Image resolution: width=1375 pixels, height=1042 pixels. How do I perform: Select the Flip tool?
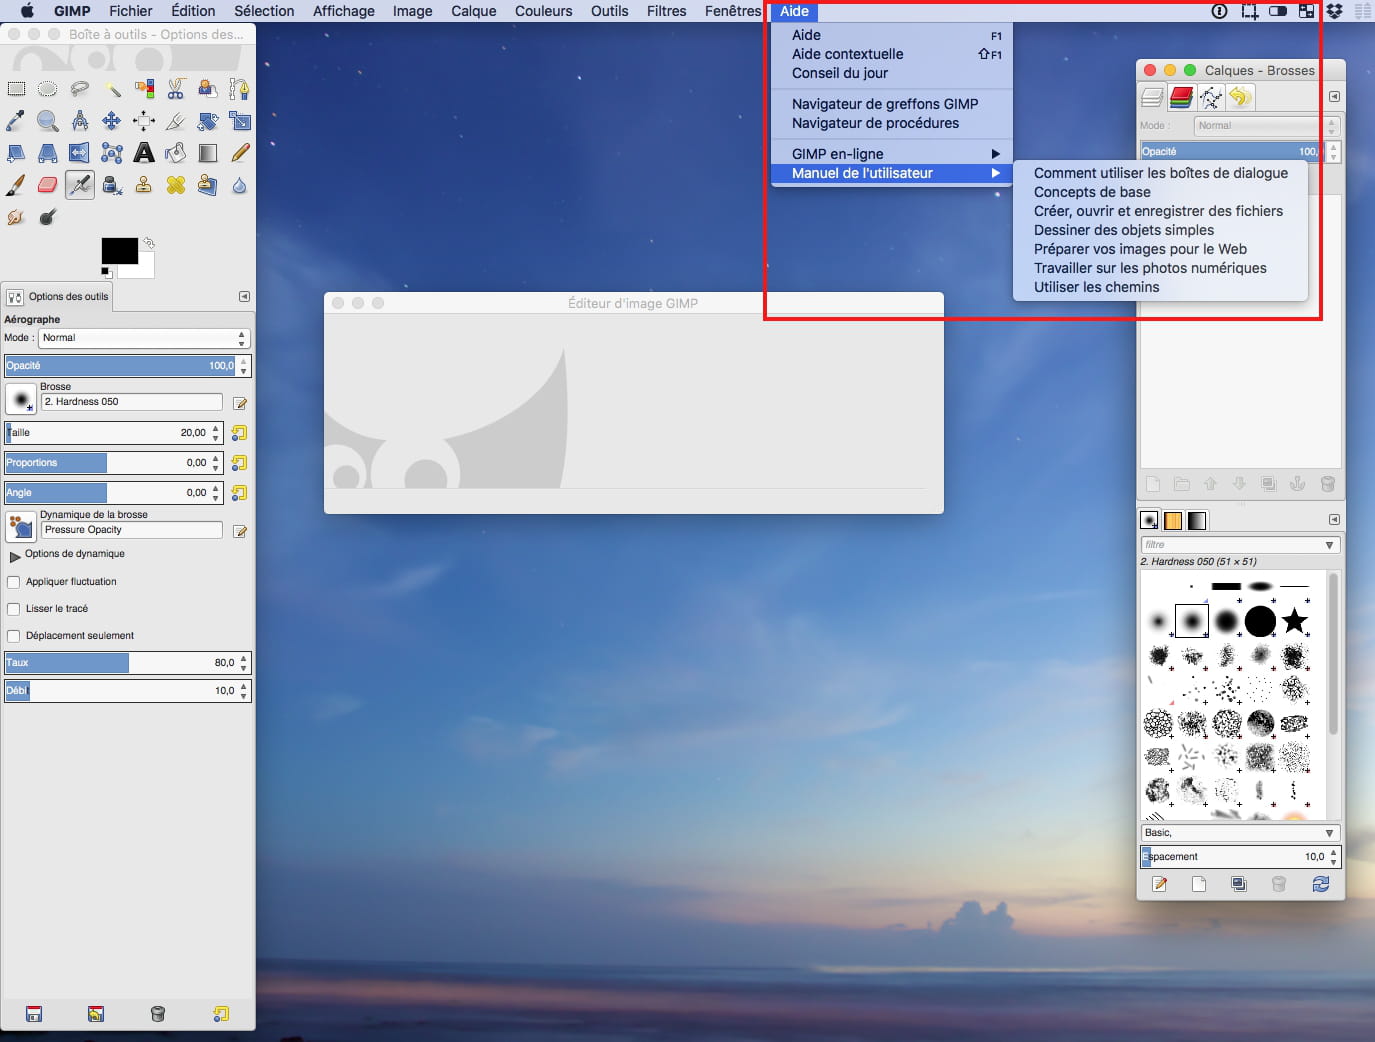pyautogui.click(x=80, y=153)
